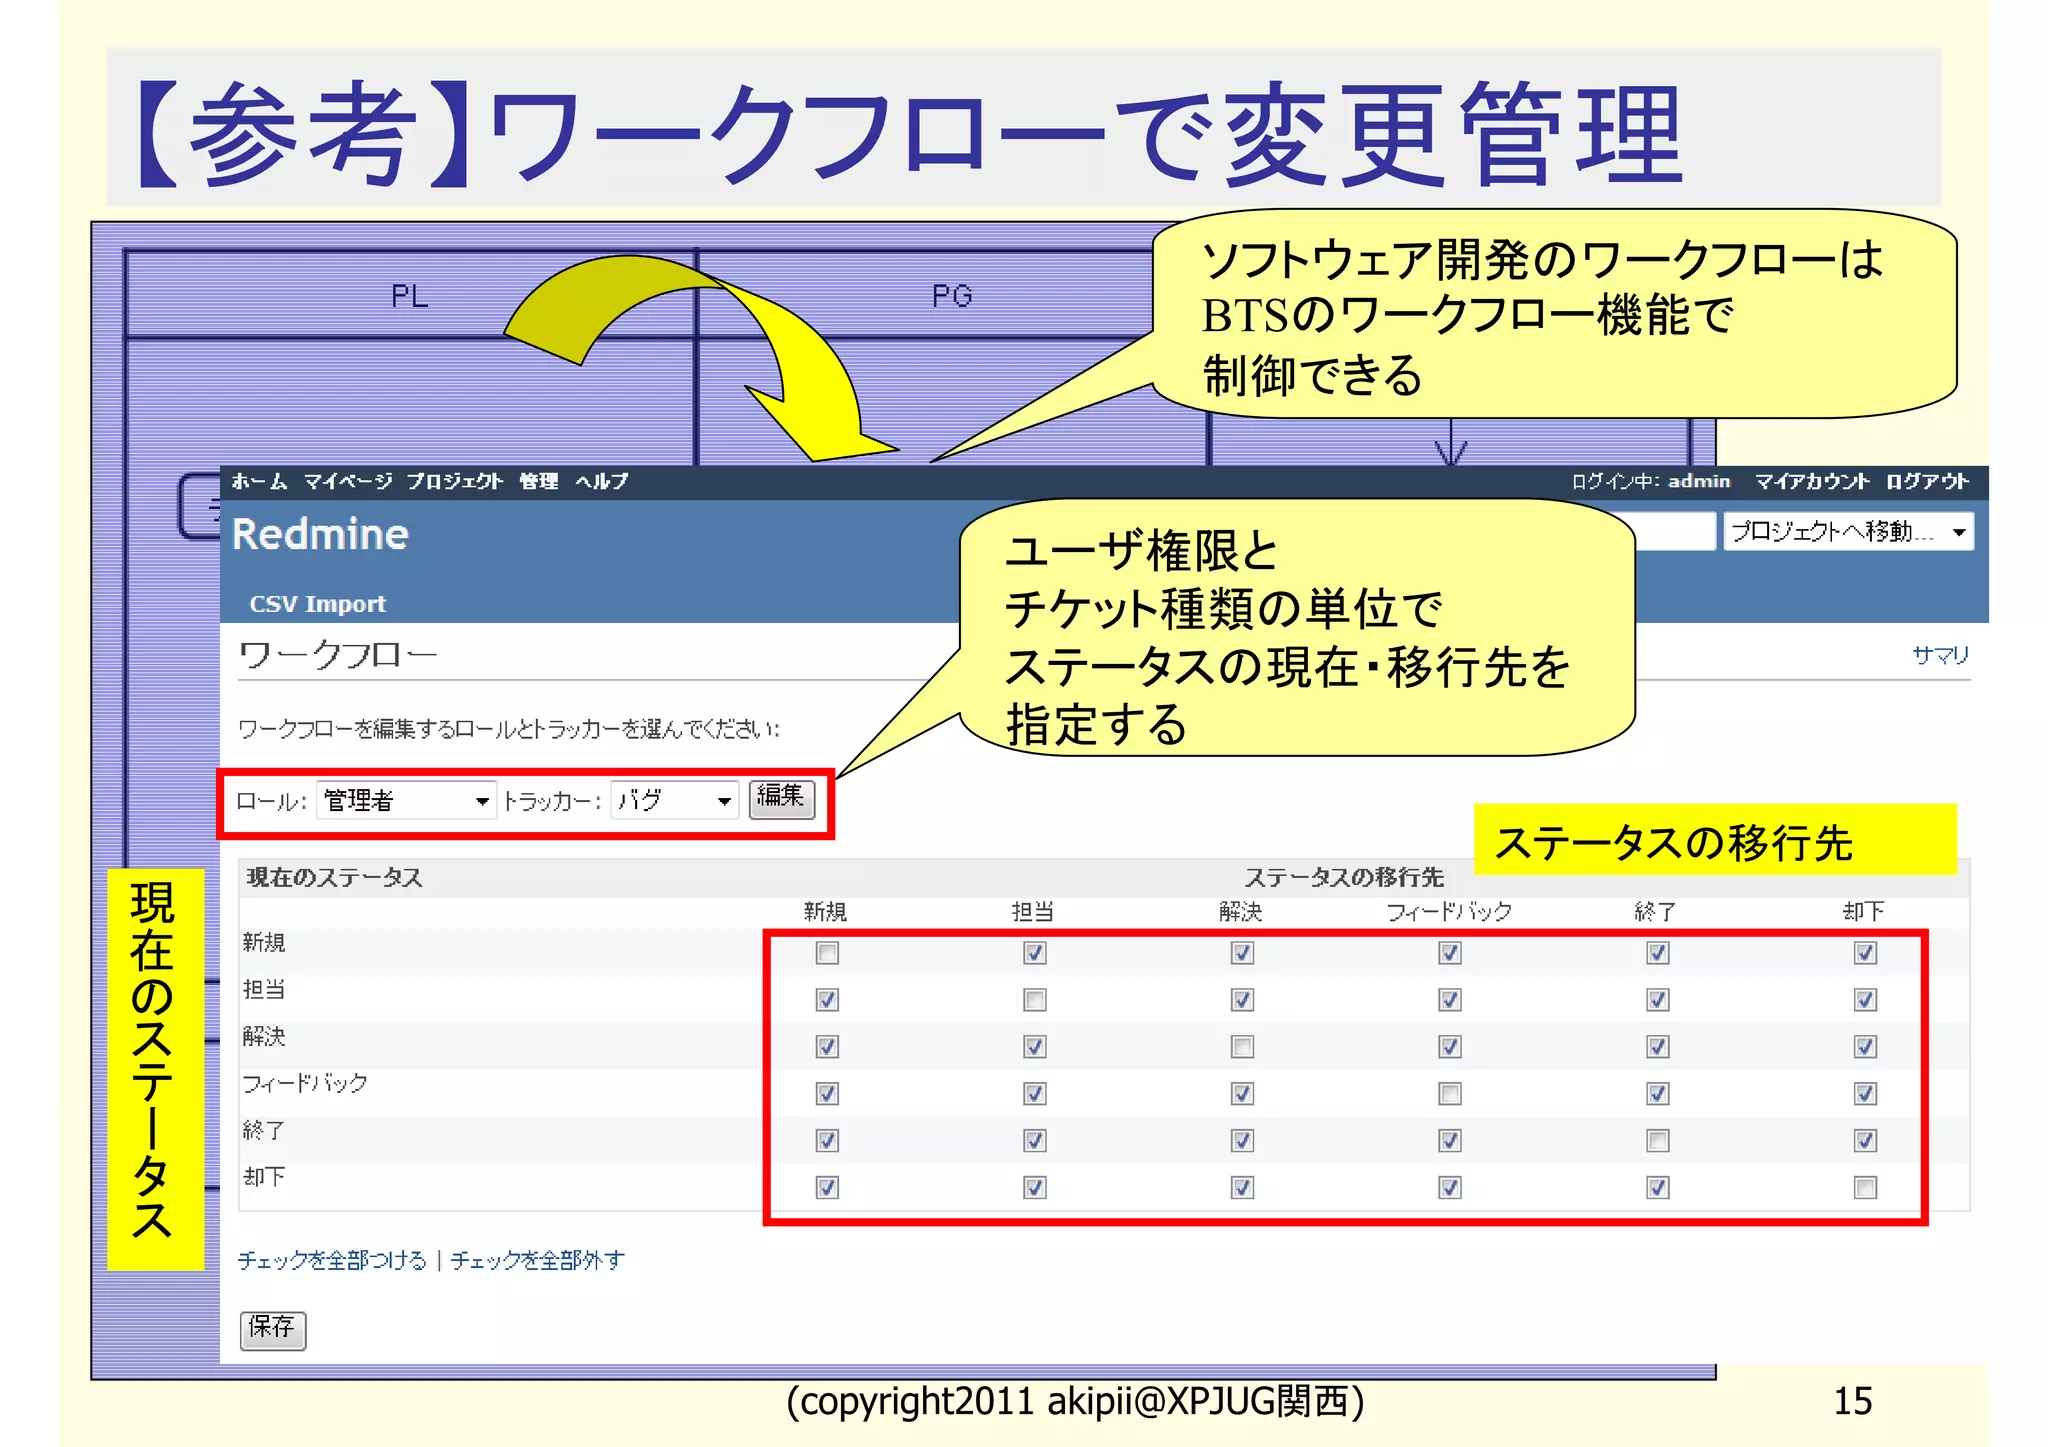Click the Redmine title heading
Screen dimensions: 2048x1447
point(320,534)
